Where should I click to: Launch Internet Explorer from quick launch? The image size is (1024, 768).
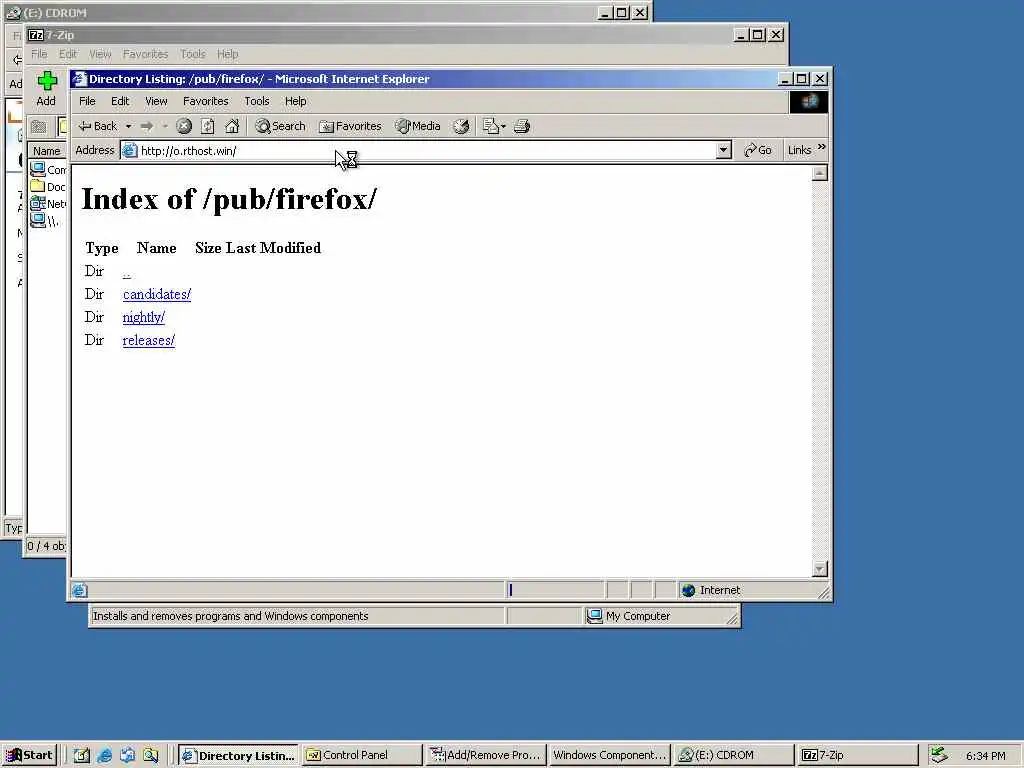click(x=104, y=756)
